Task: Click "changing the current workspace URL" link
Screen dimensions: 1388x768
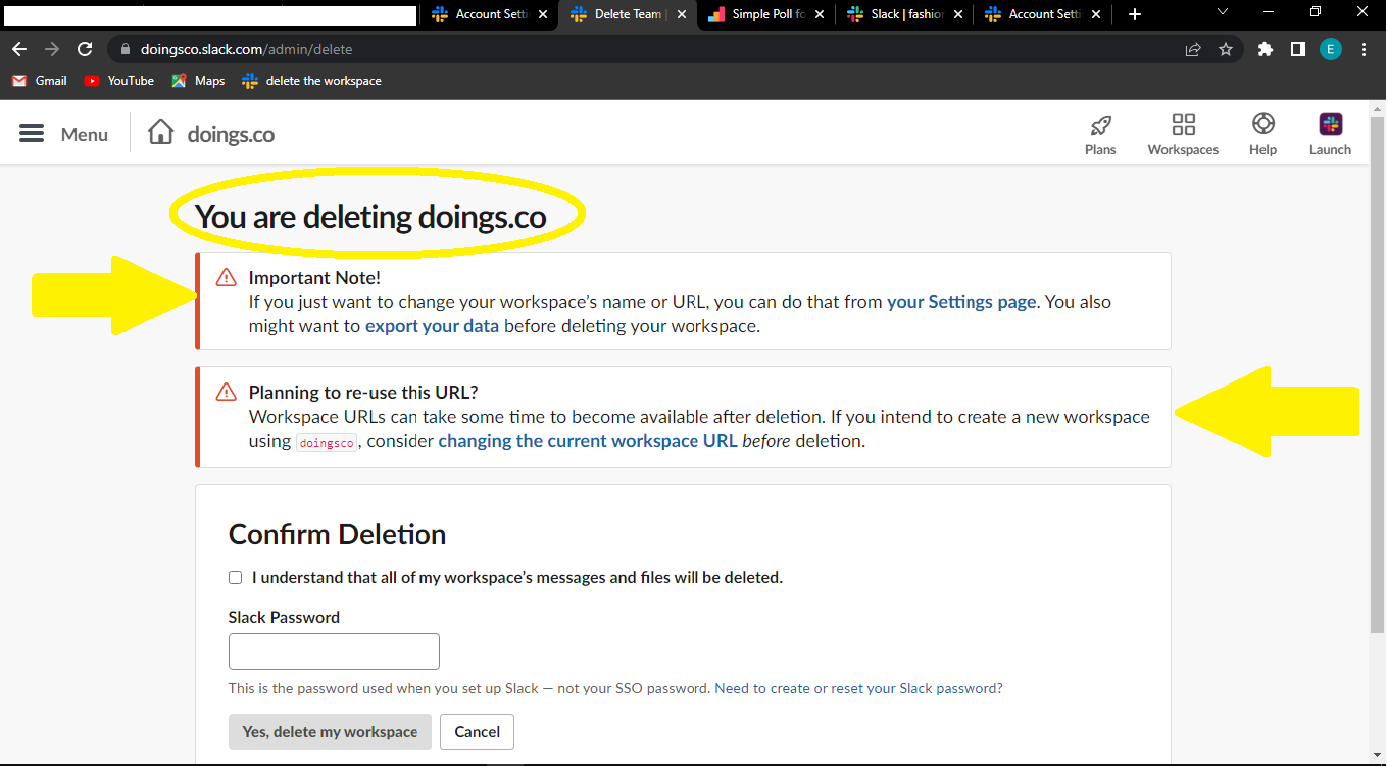Action: pos(588,441)
